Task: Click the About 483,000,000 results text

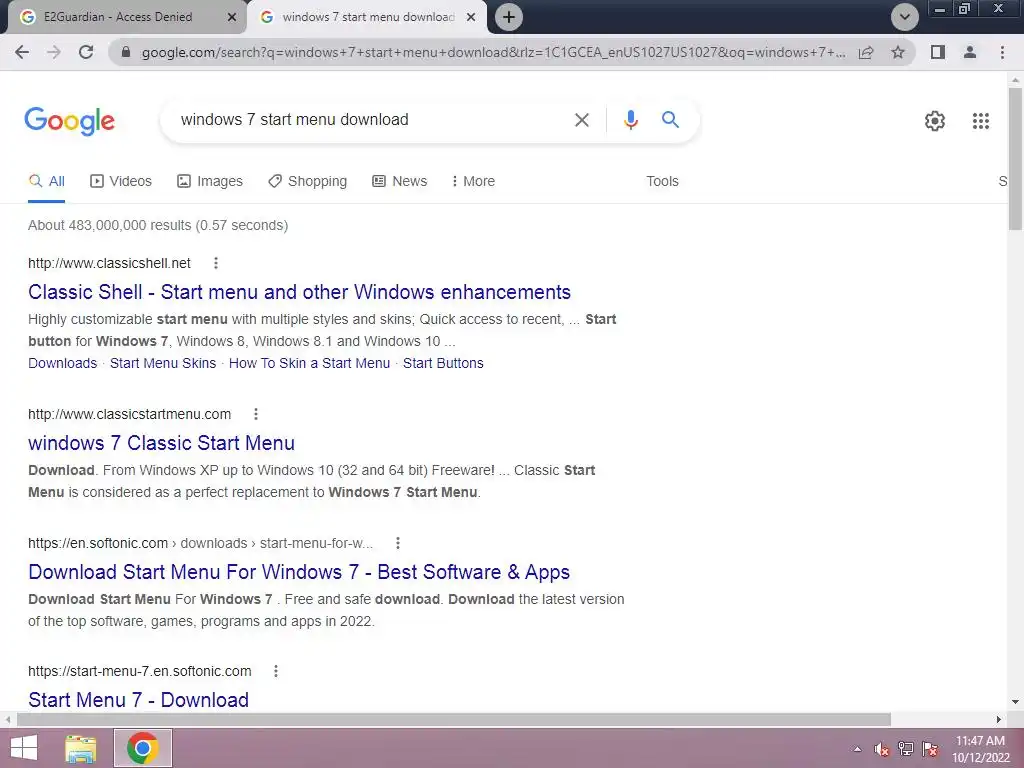Action: coord(157,225)
